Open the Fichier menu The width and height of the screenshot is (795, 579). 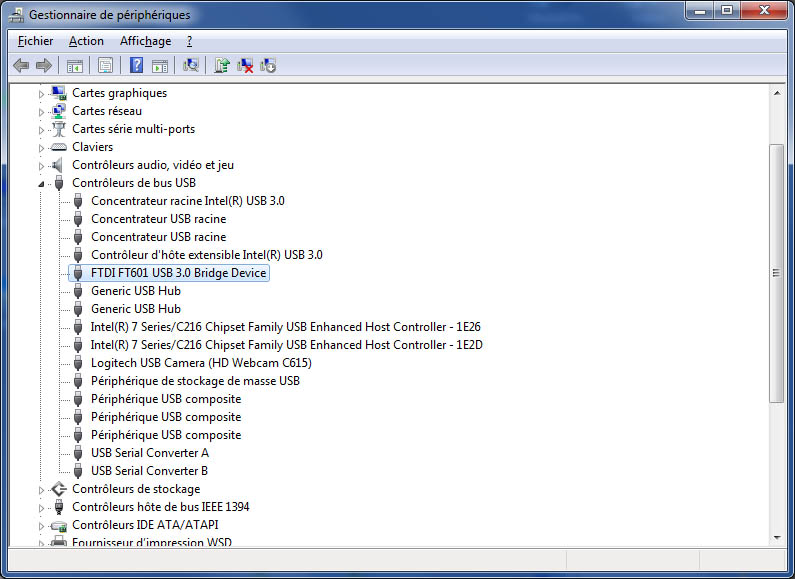click(35, 41)
